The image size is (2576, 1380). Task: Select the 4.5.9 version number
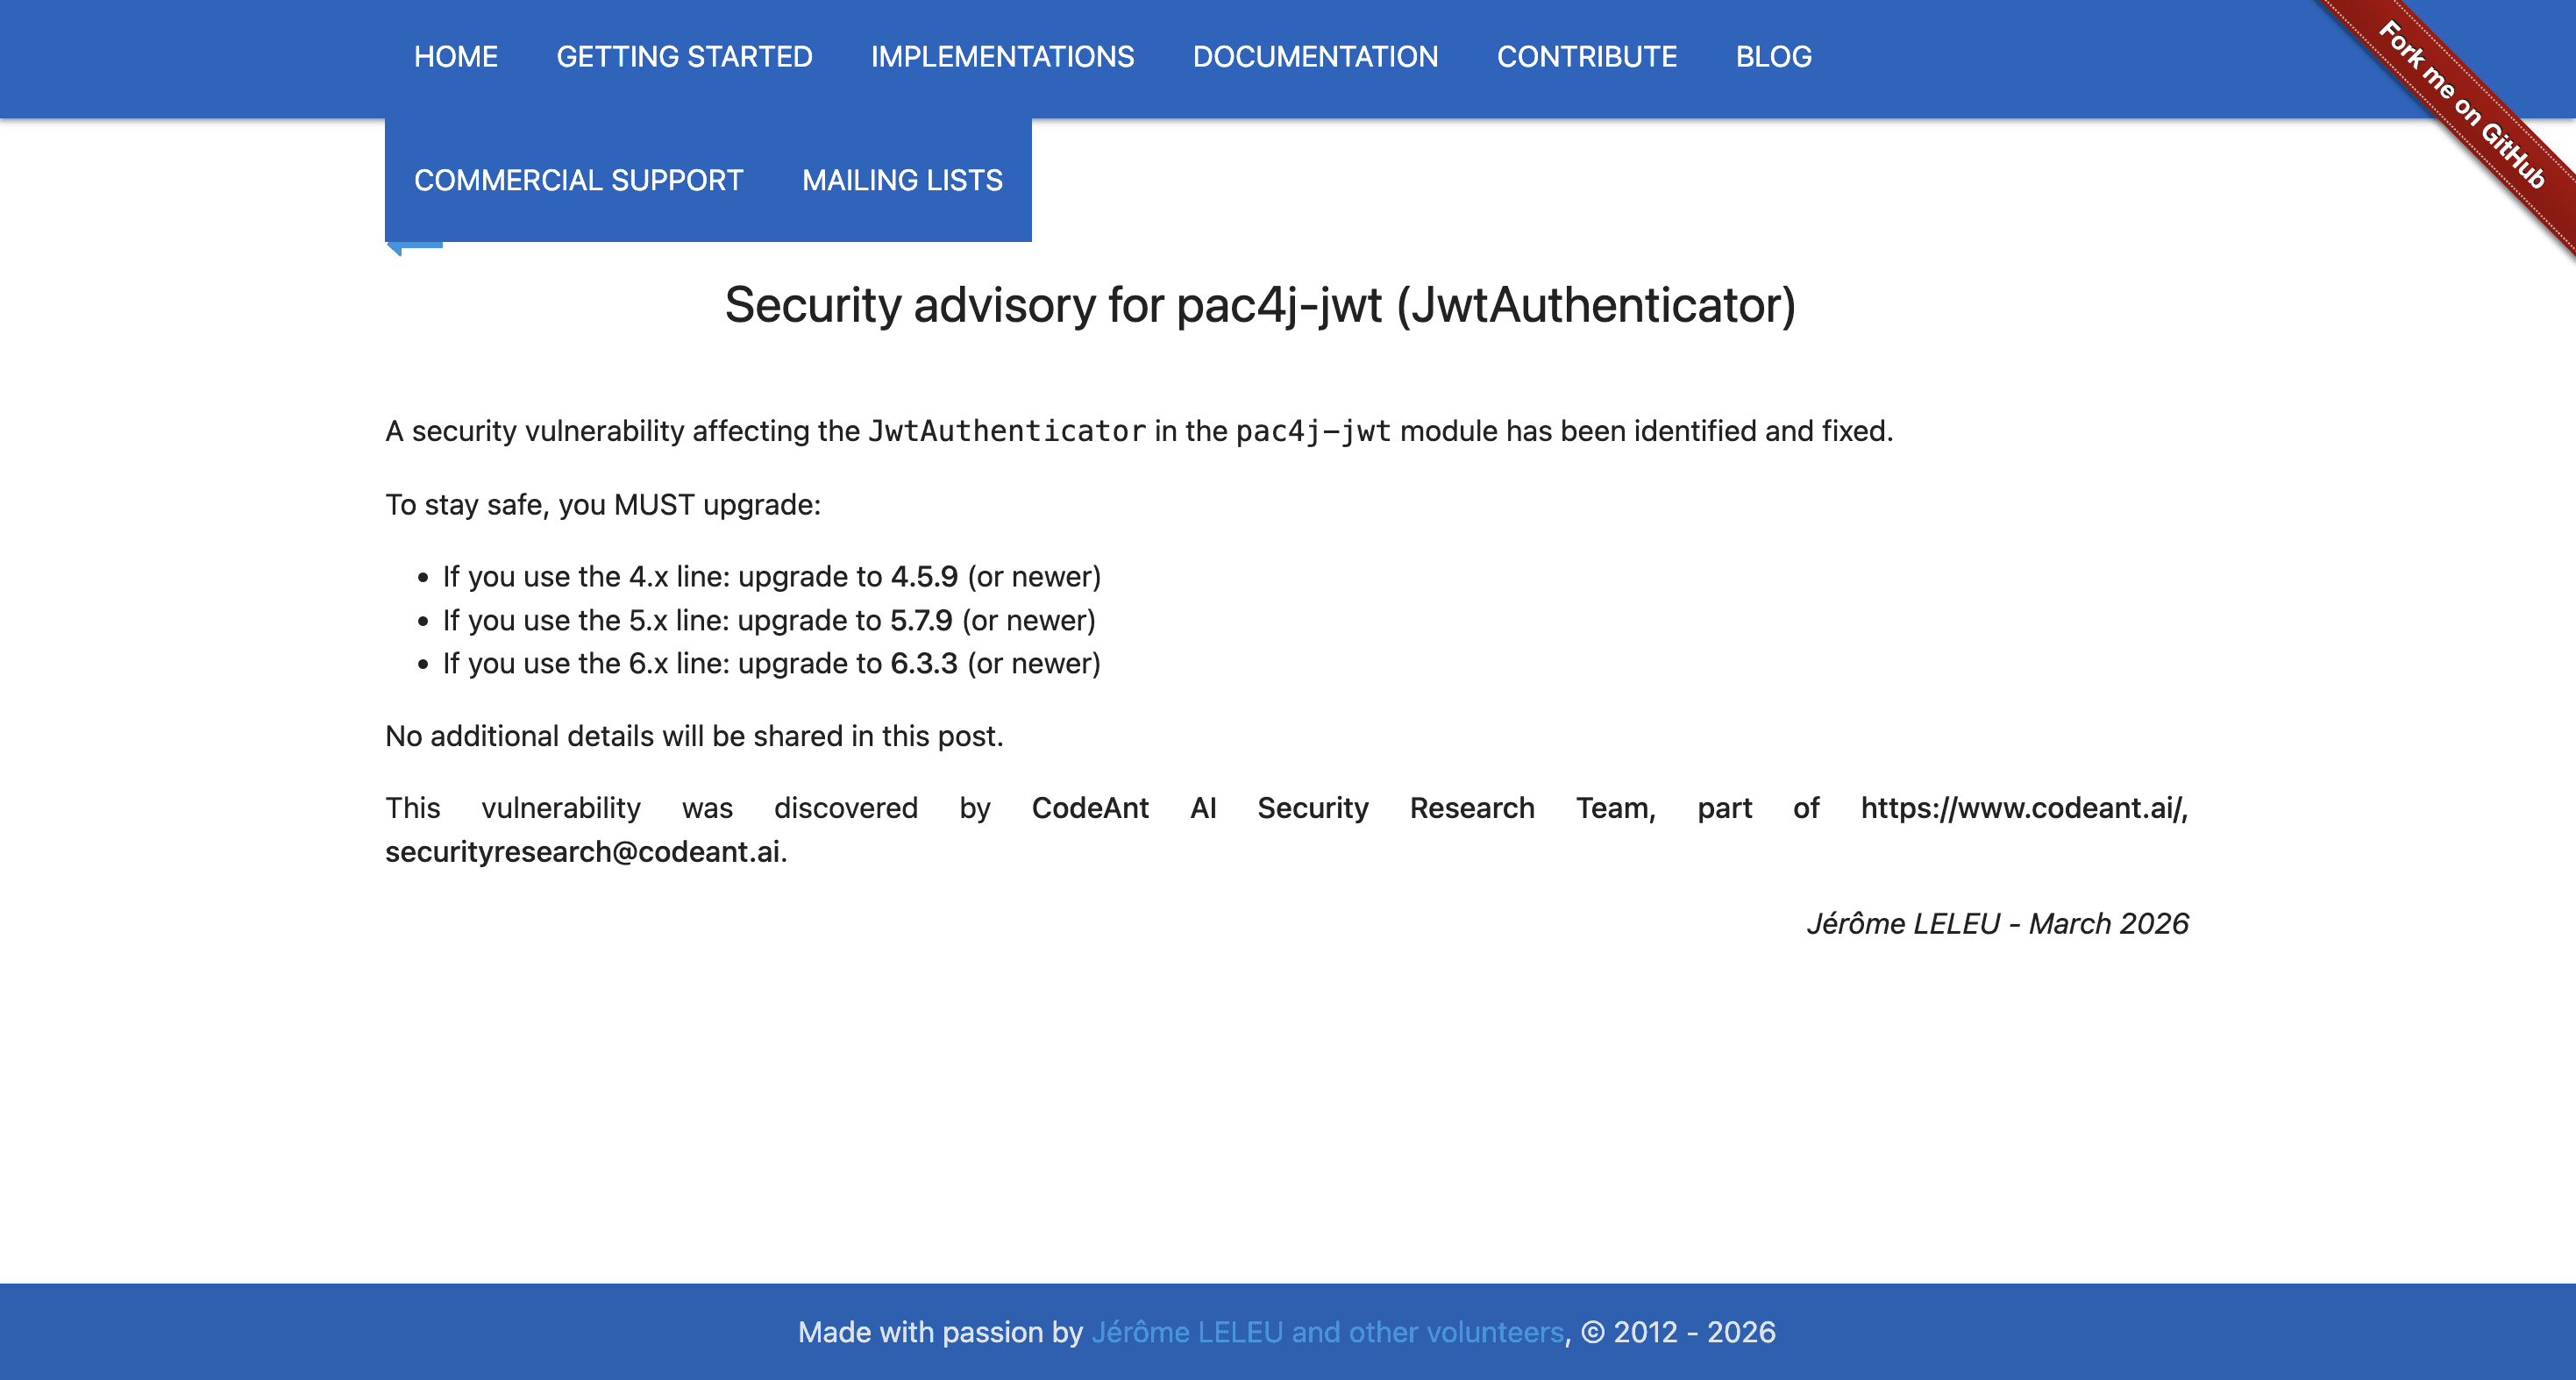coord(923,576)
